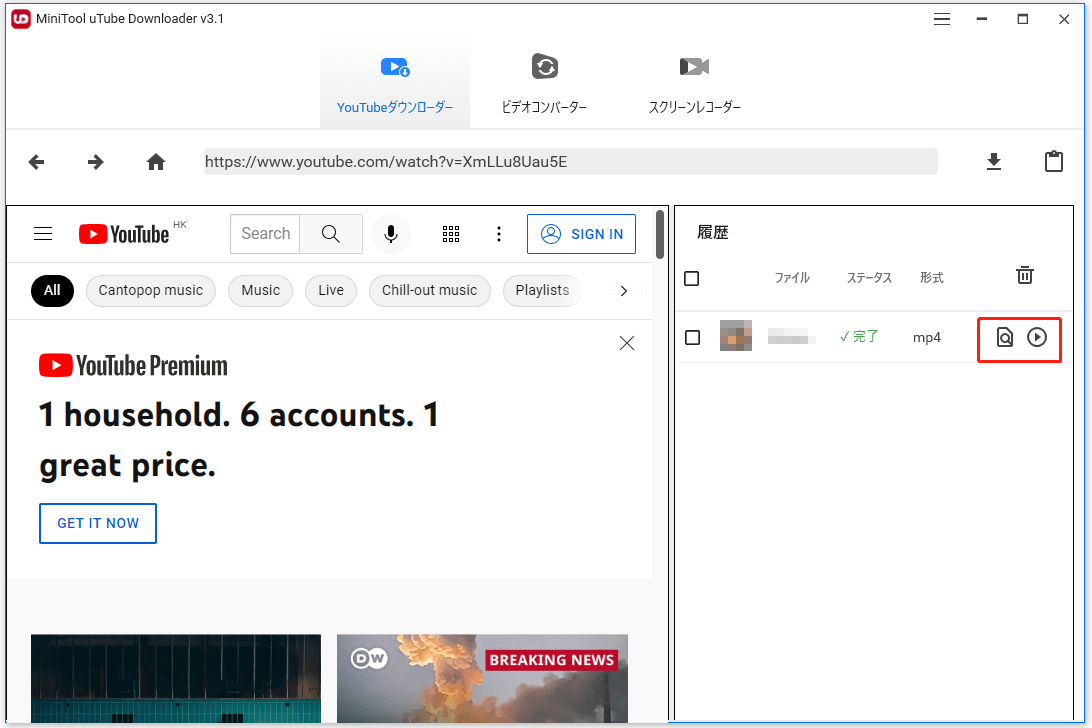
Task: Click the URL address field
Action: 570,162
